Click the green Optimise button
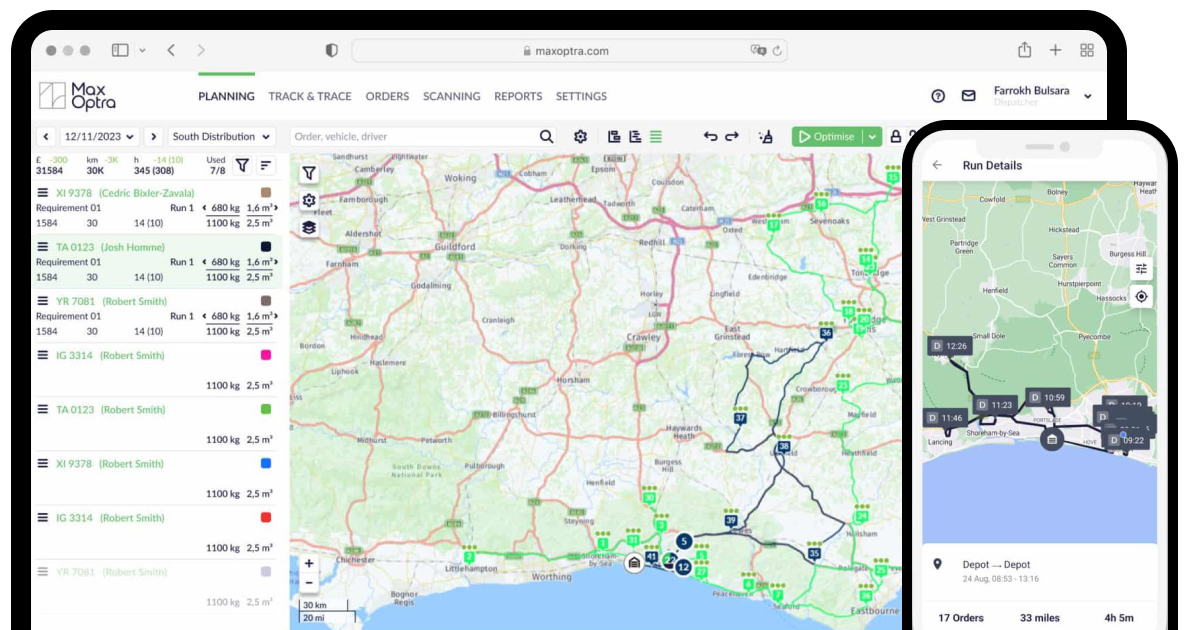The height and width of the screenshot is (630, 1200). coord(827,137)
